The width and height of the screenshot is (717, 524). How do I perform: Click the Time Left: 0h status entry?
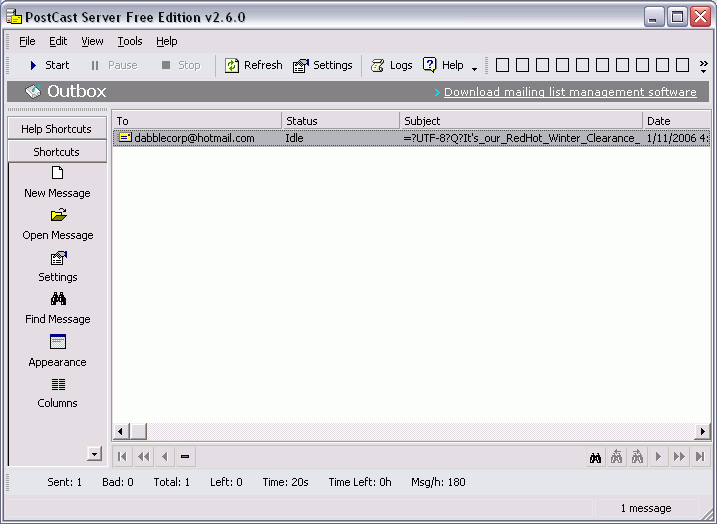(360, 482)
